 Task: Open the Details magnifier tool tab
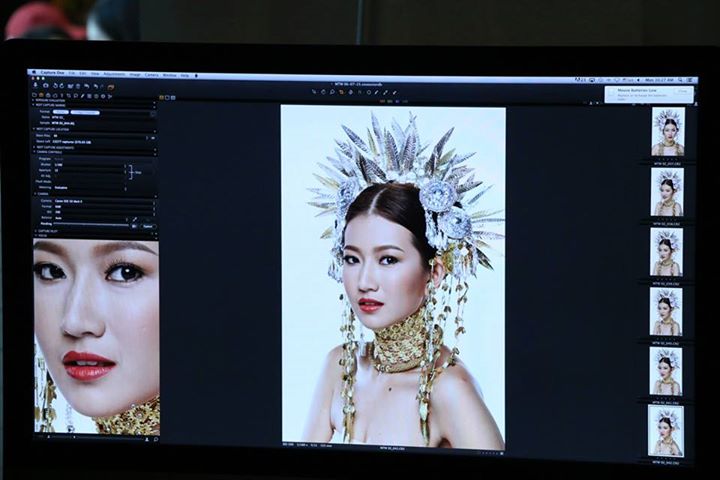pyautogui.click(x=75, y=96)
